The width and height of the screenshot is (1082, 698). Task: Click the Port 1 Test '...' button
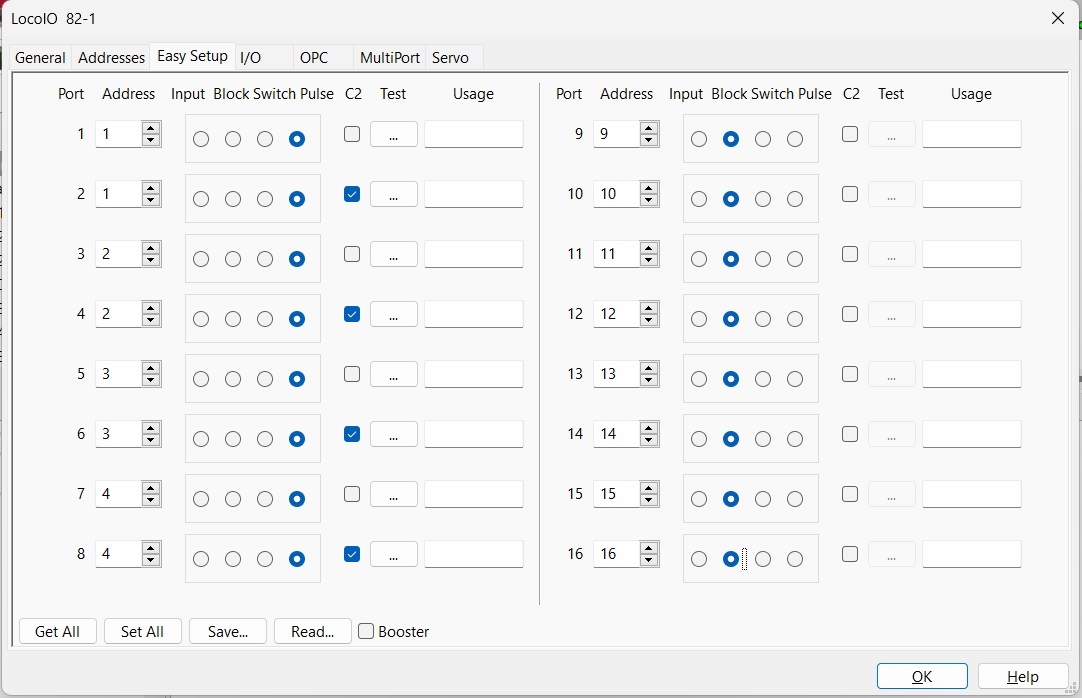coord(394,135)
